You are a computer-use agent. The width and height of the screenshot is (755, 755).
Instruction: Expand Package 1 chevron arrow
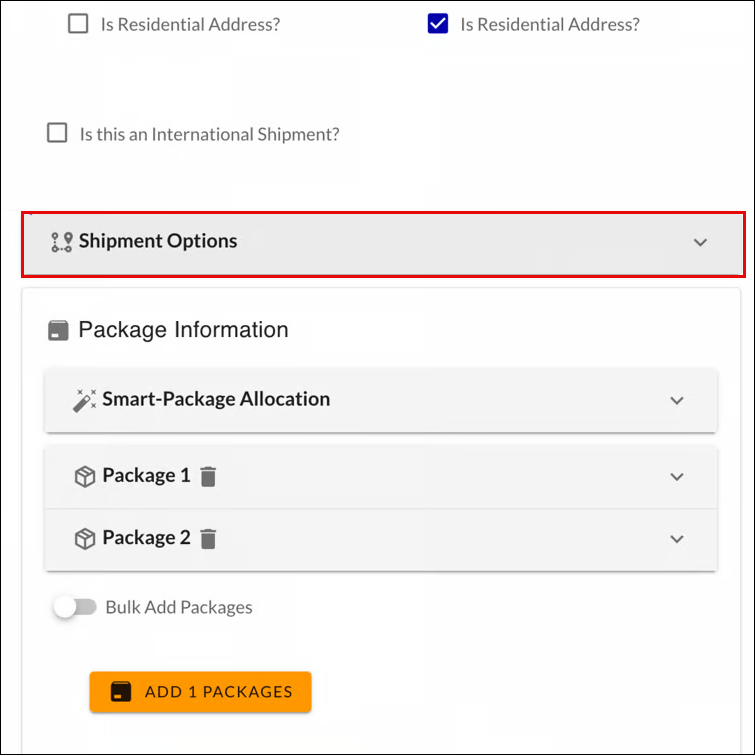[677, 477]
